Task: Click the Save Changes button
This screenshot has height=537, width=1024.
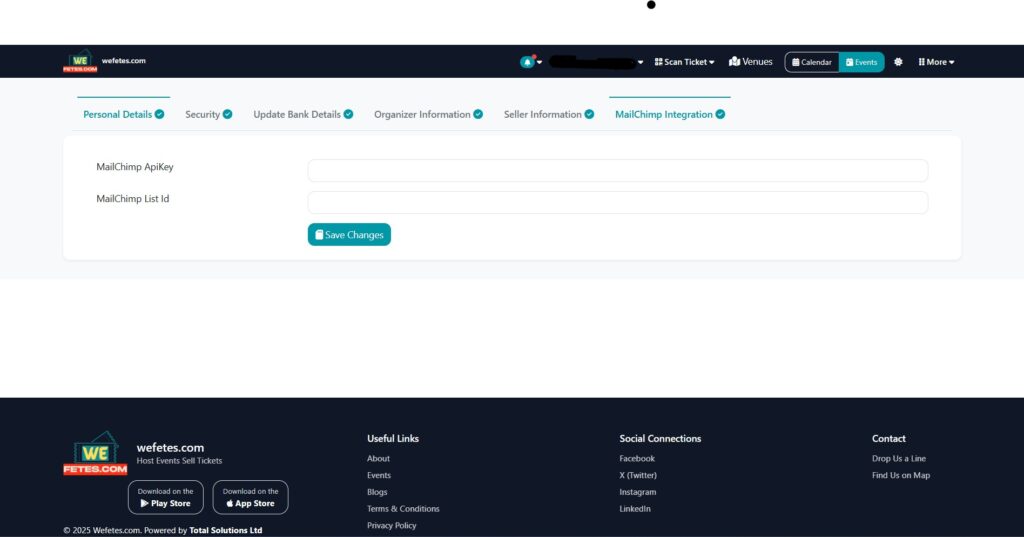Action: click(349, 235)
